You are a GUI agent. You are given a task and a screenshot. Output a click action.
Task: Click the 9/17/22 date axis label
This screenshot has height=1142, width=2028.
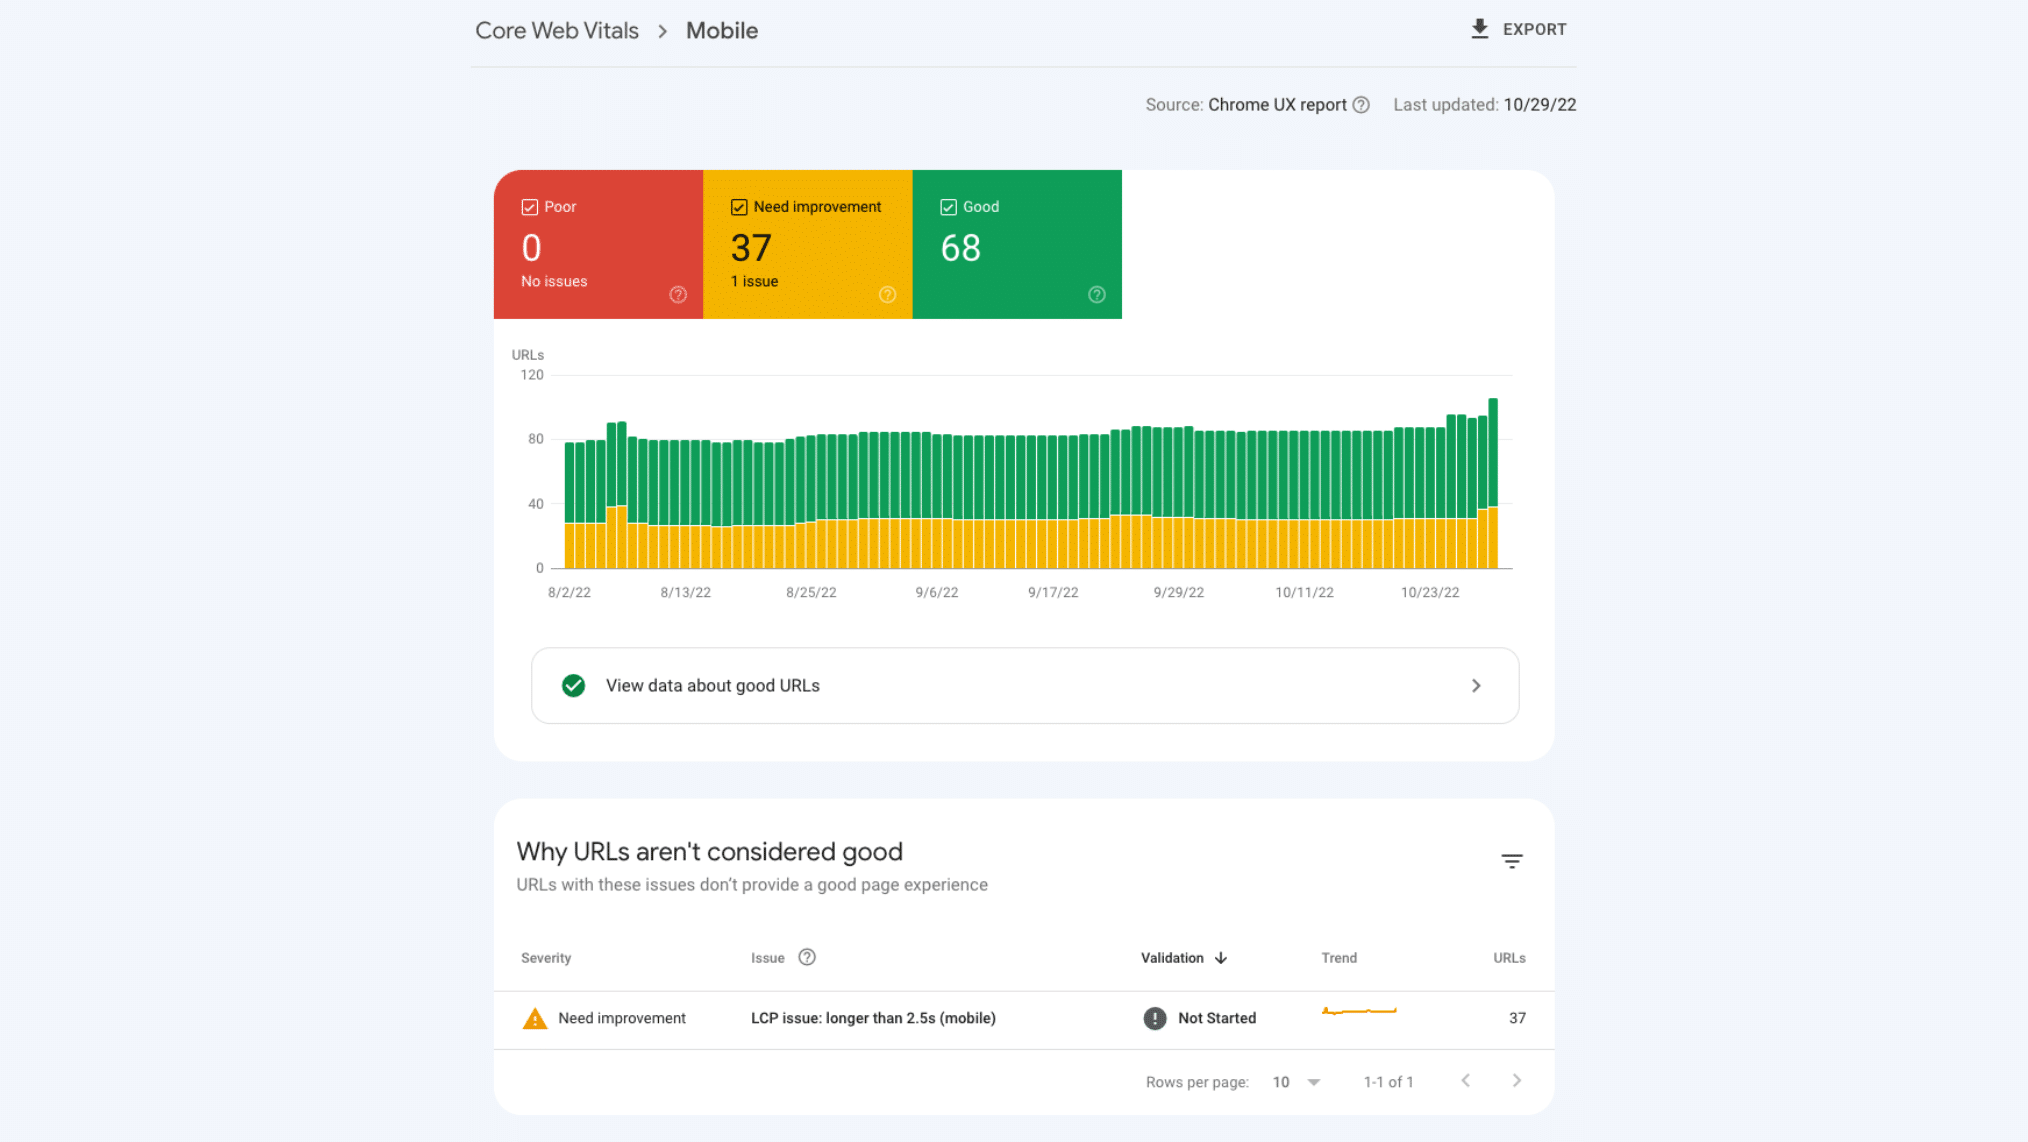click(1053, 592)
